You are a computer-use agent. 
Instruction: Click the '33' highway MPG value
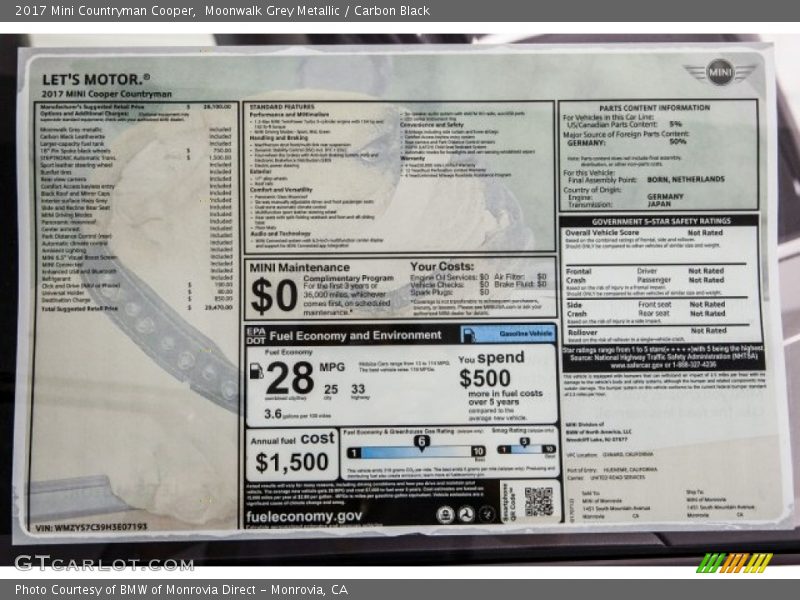click(x=358, y=389)
